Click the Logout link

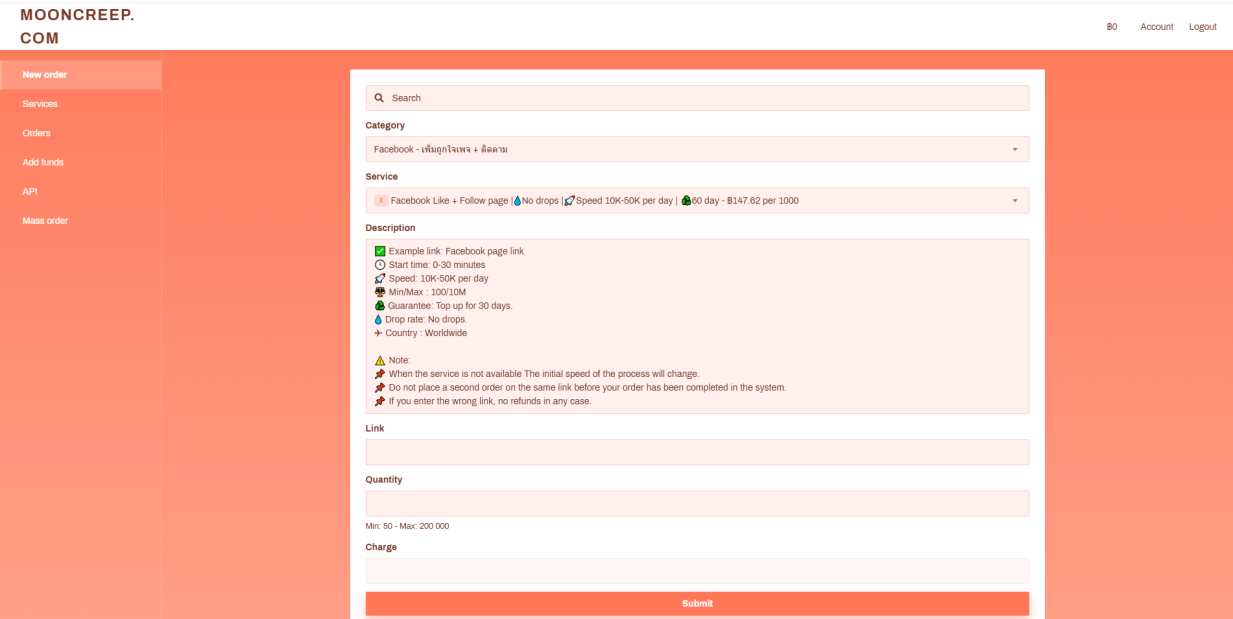tap(1203, 27)
